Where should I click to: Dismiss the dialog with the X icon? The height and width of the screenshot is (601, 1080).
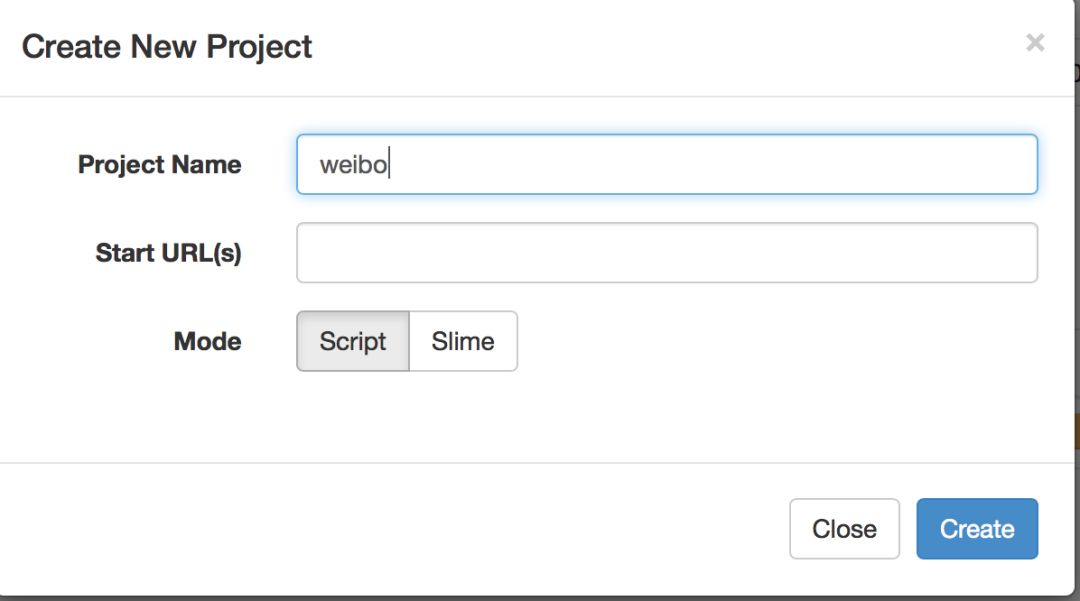(x=1035, y=42)
